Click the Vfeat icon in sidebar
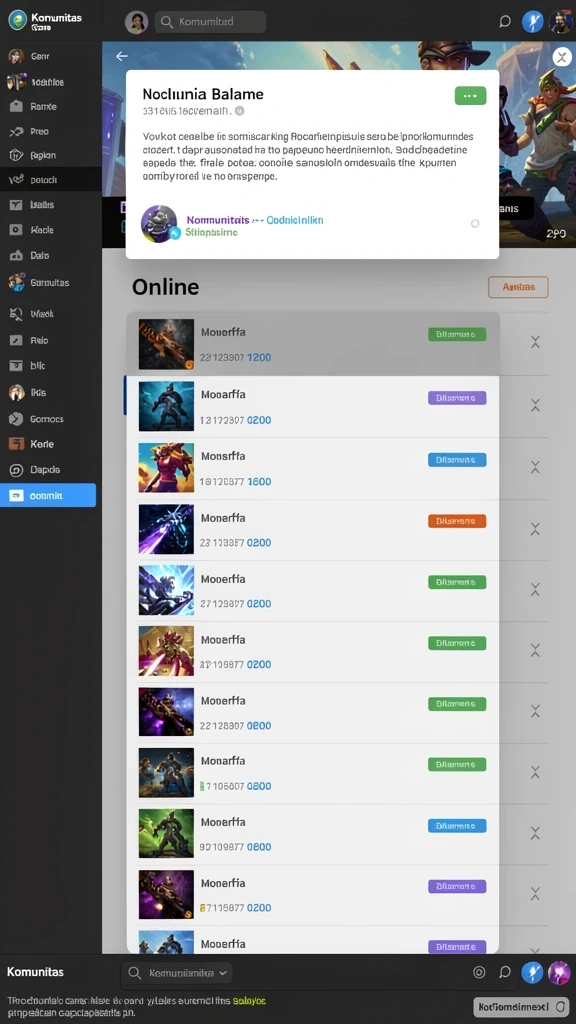The image size is (576, 1024). pyautogui.click(x=16, y=314)
